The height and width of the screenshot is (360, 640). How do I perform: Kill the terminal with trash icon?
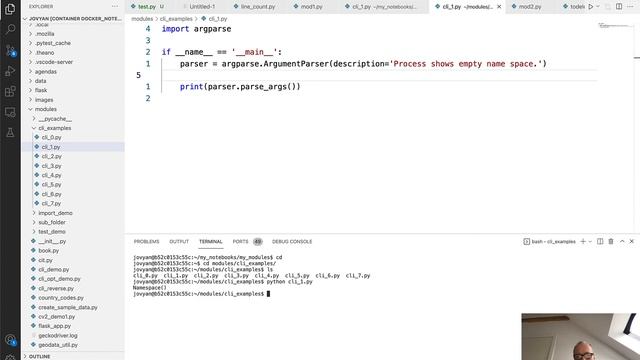611,241
